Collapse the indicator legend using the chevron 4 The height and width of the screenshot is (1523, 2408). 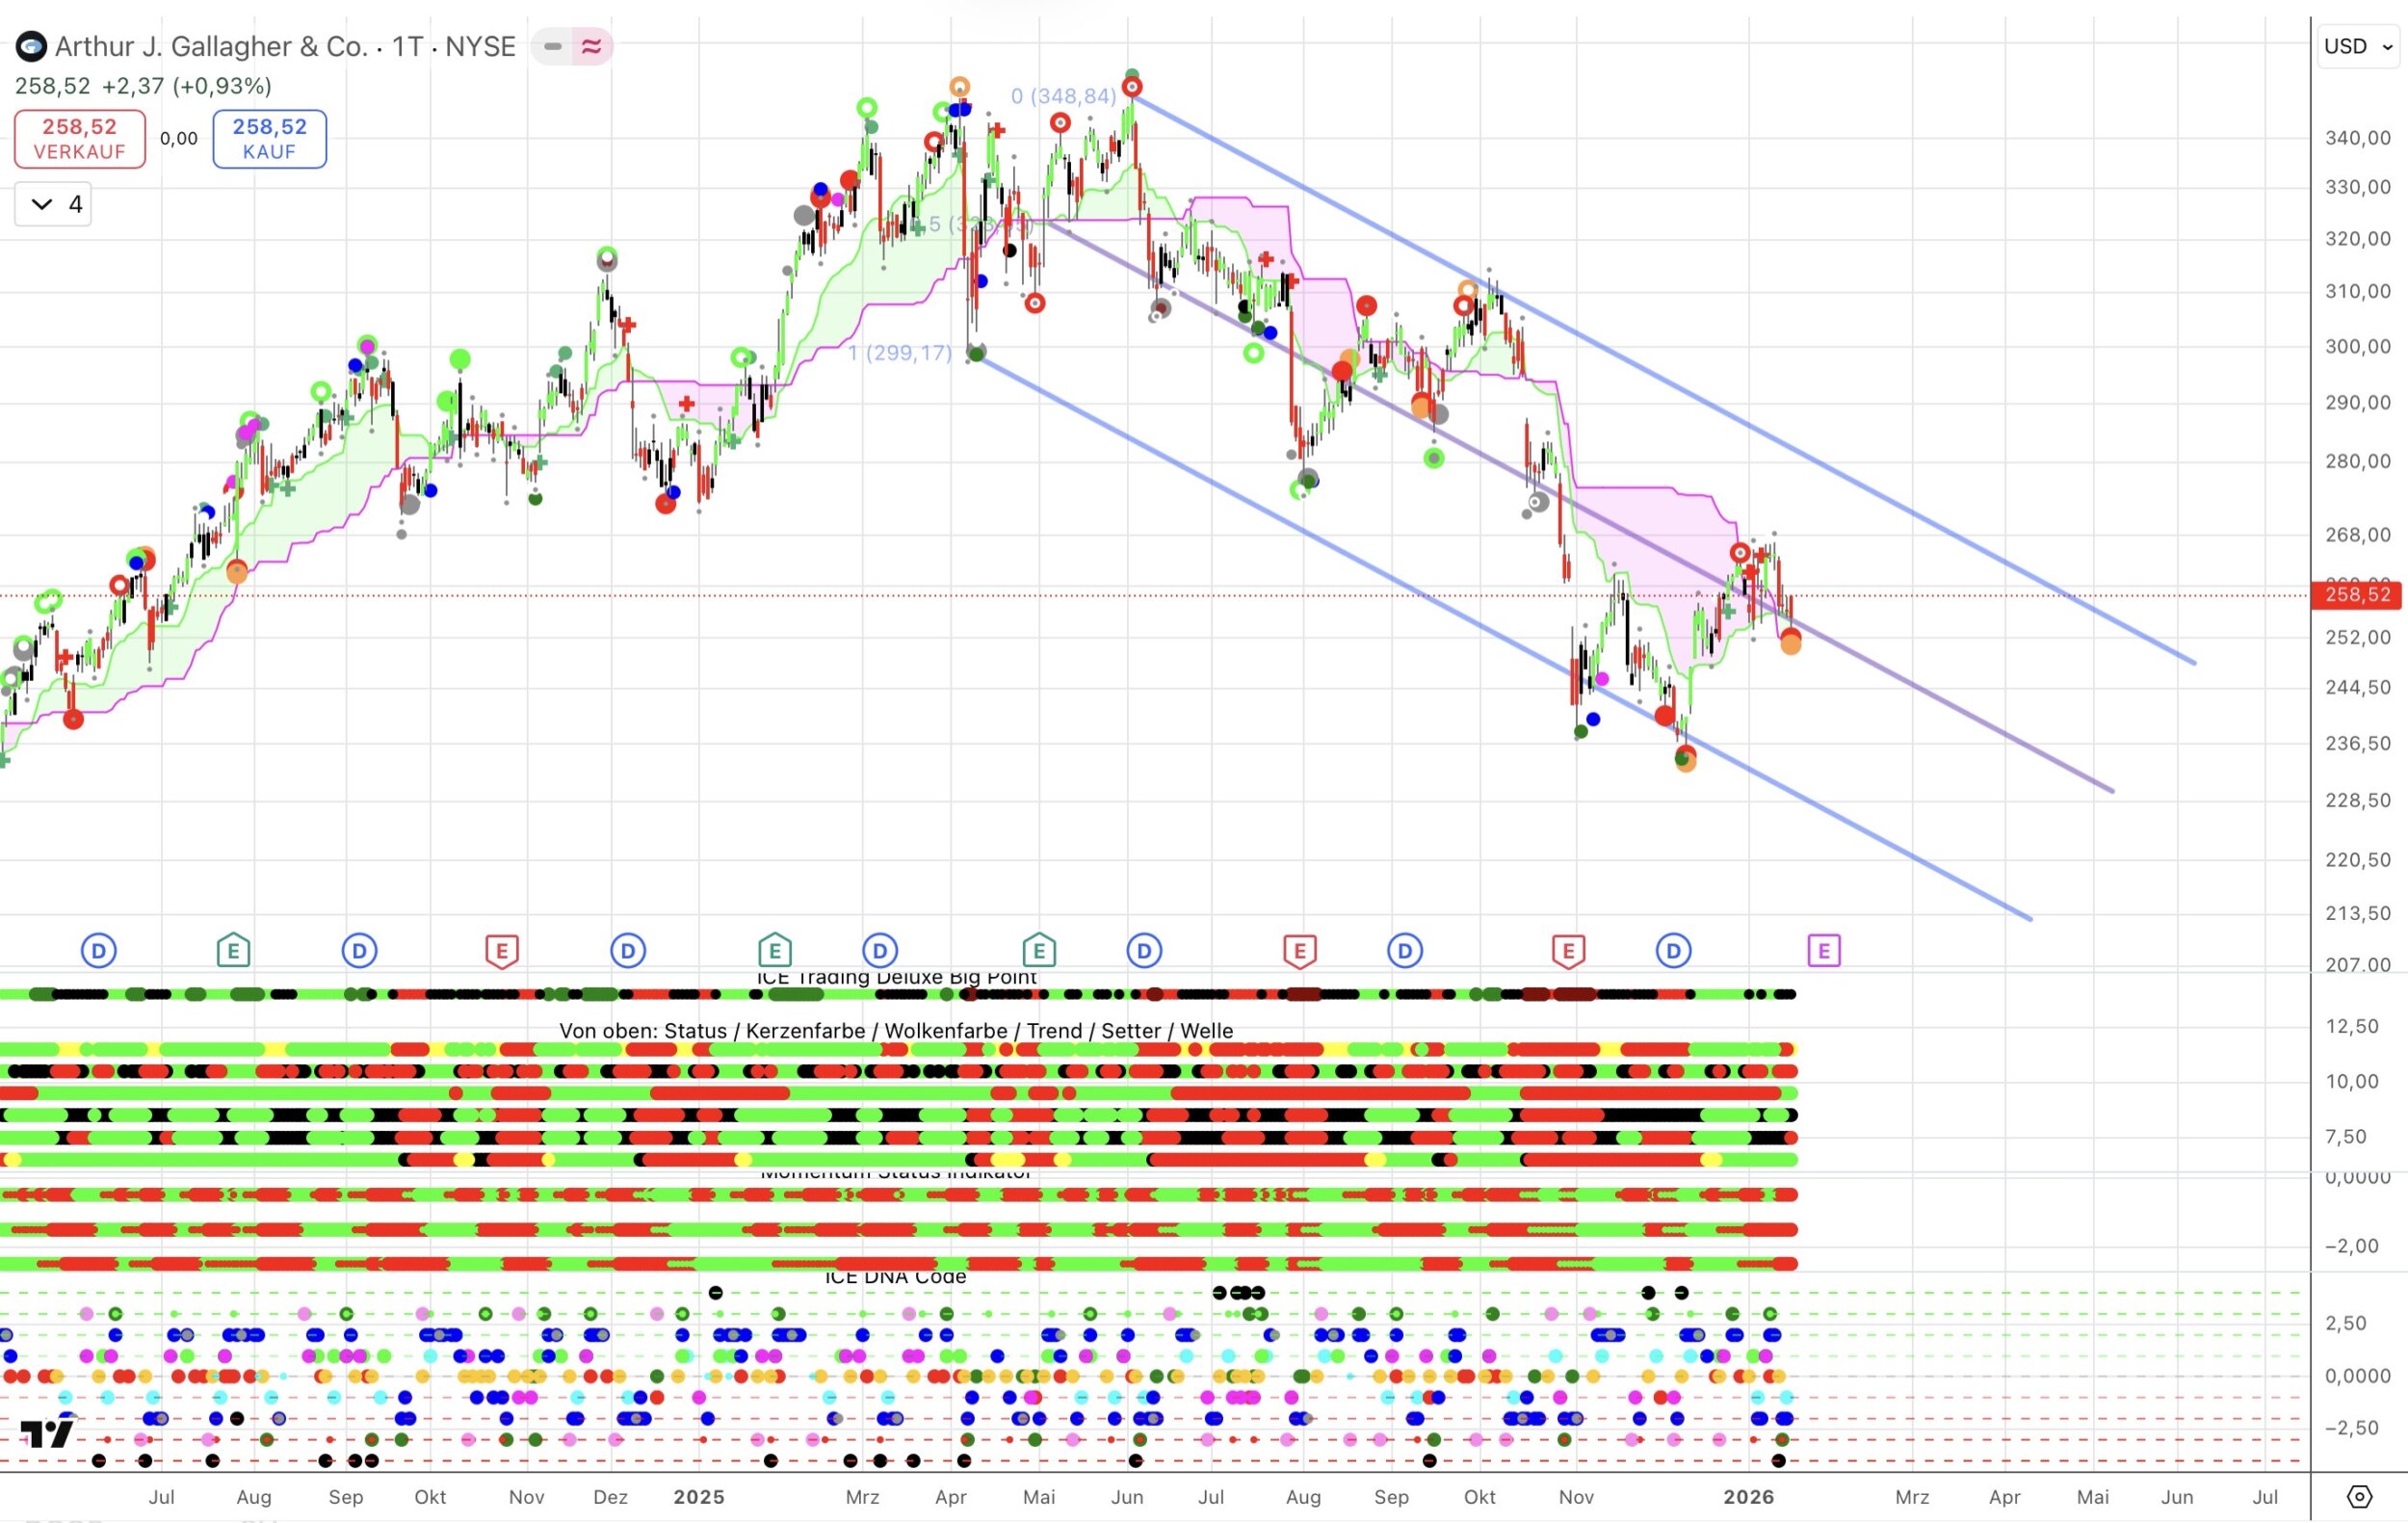[53, 204]
